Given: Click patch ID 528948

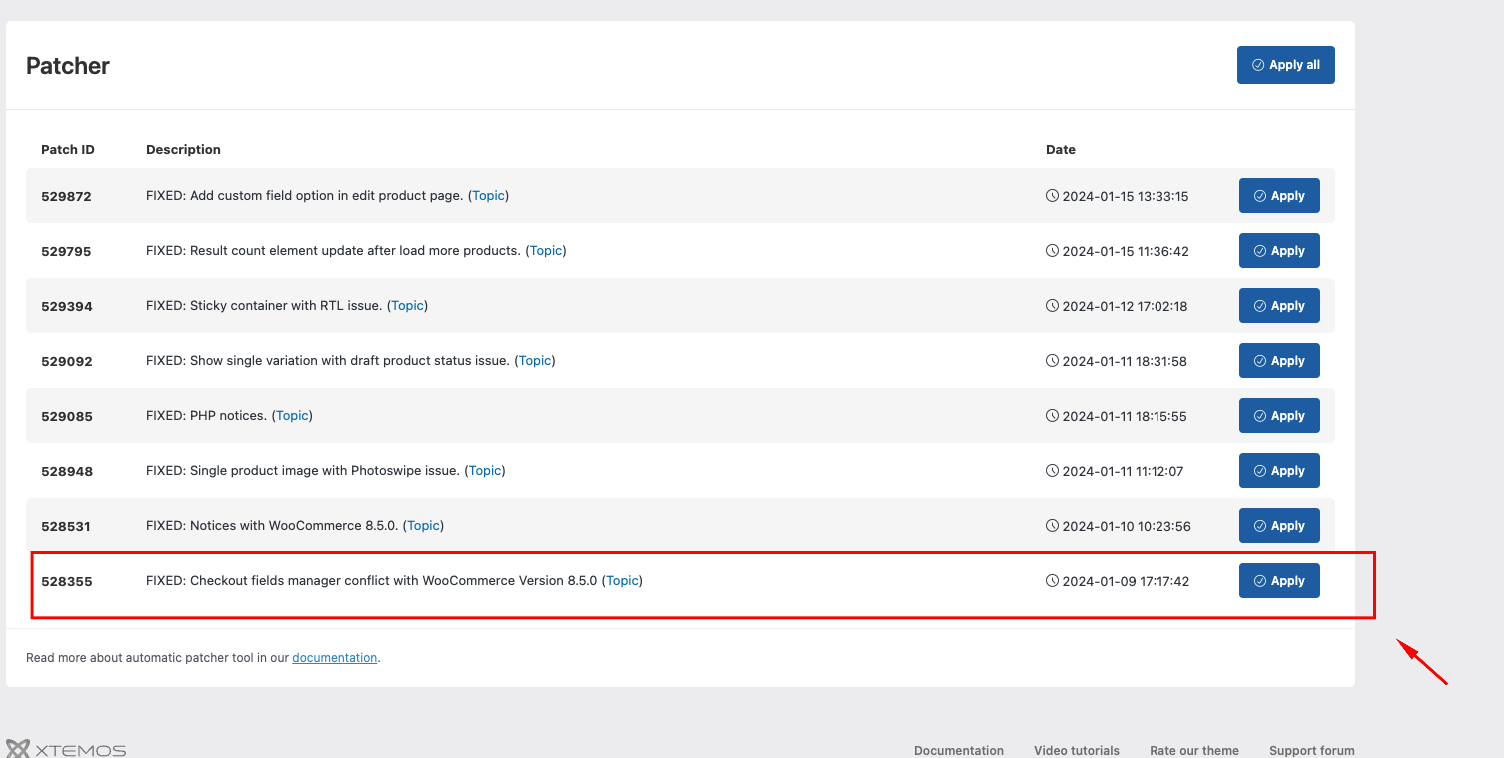Looking at the screenshot, I should [67, 472].
